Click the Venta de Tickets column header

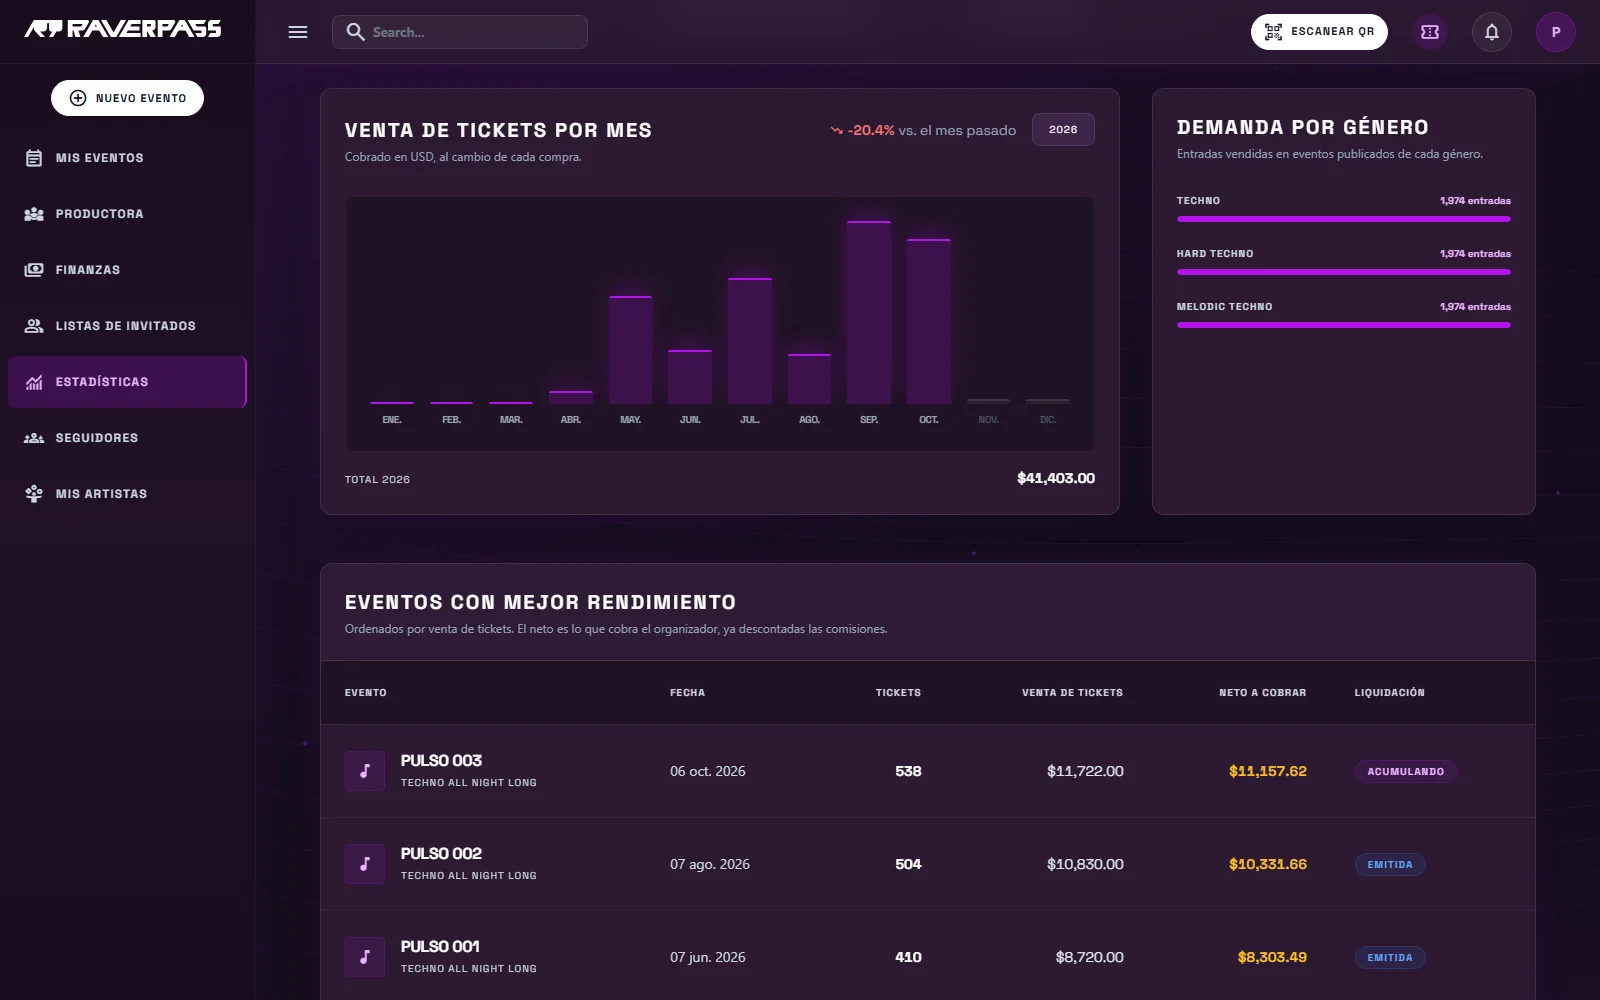[x=1072, y=693]
